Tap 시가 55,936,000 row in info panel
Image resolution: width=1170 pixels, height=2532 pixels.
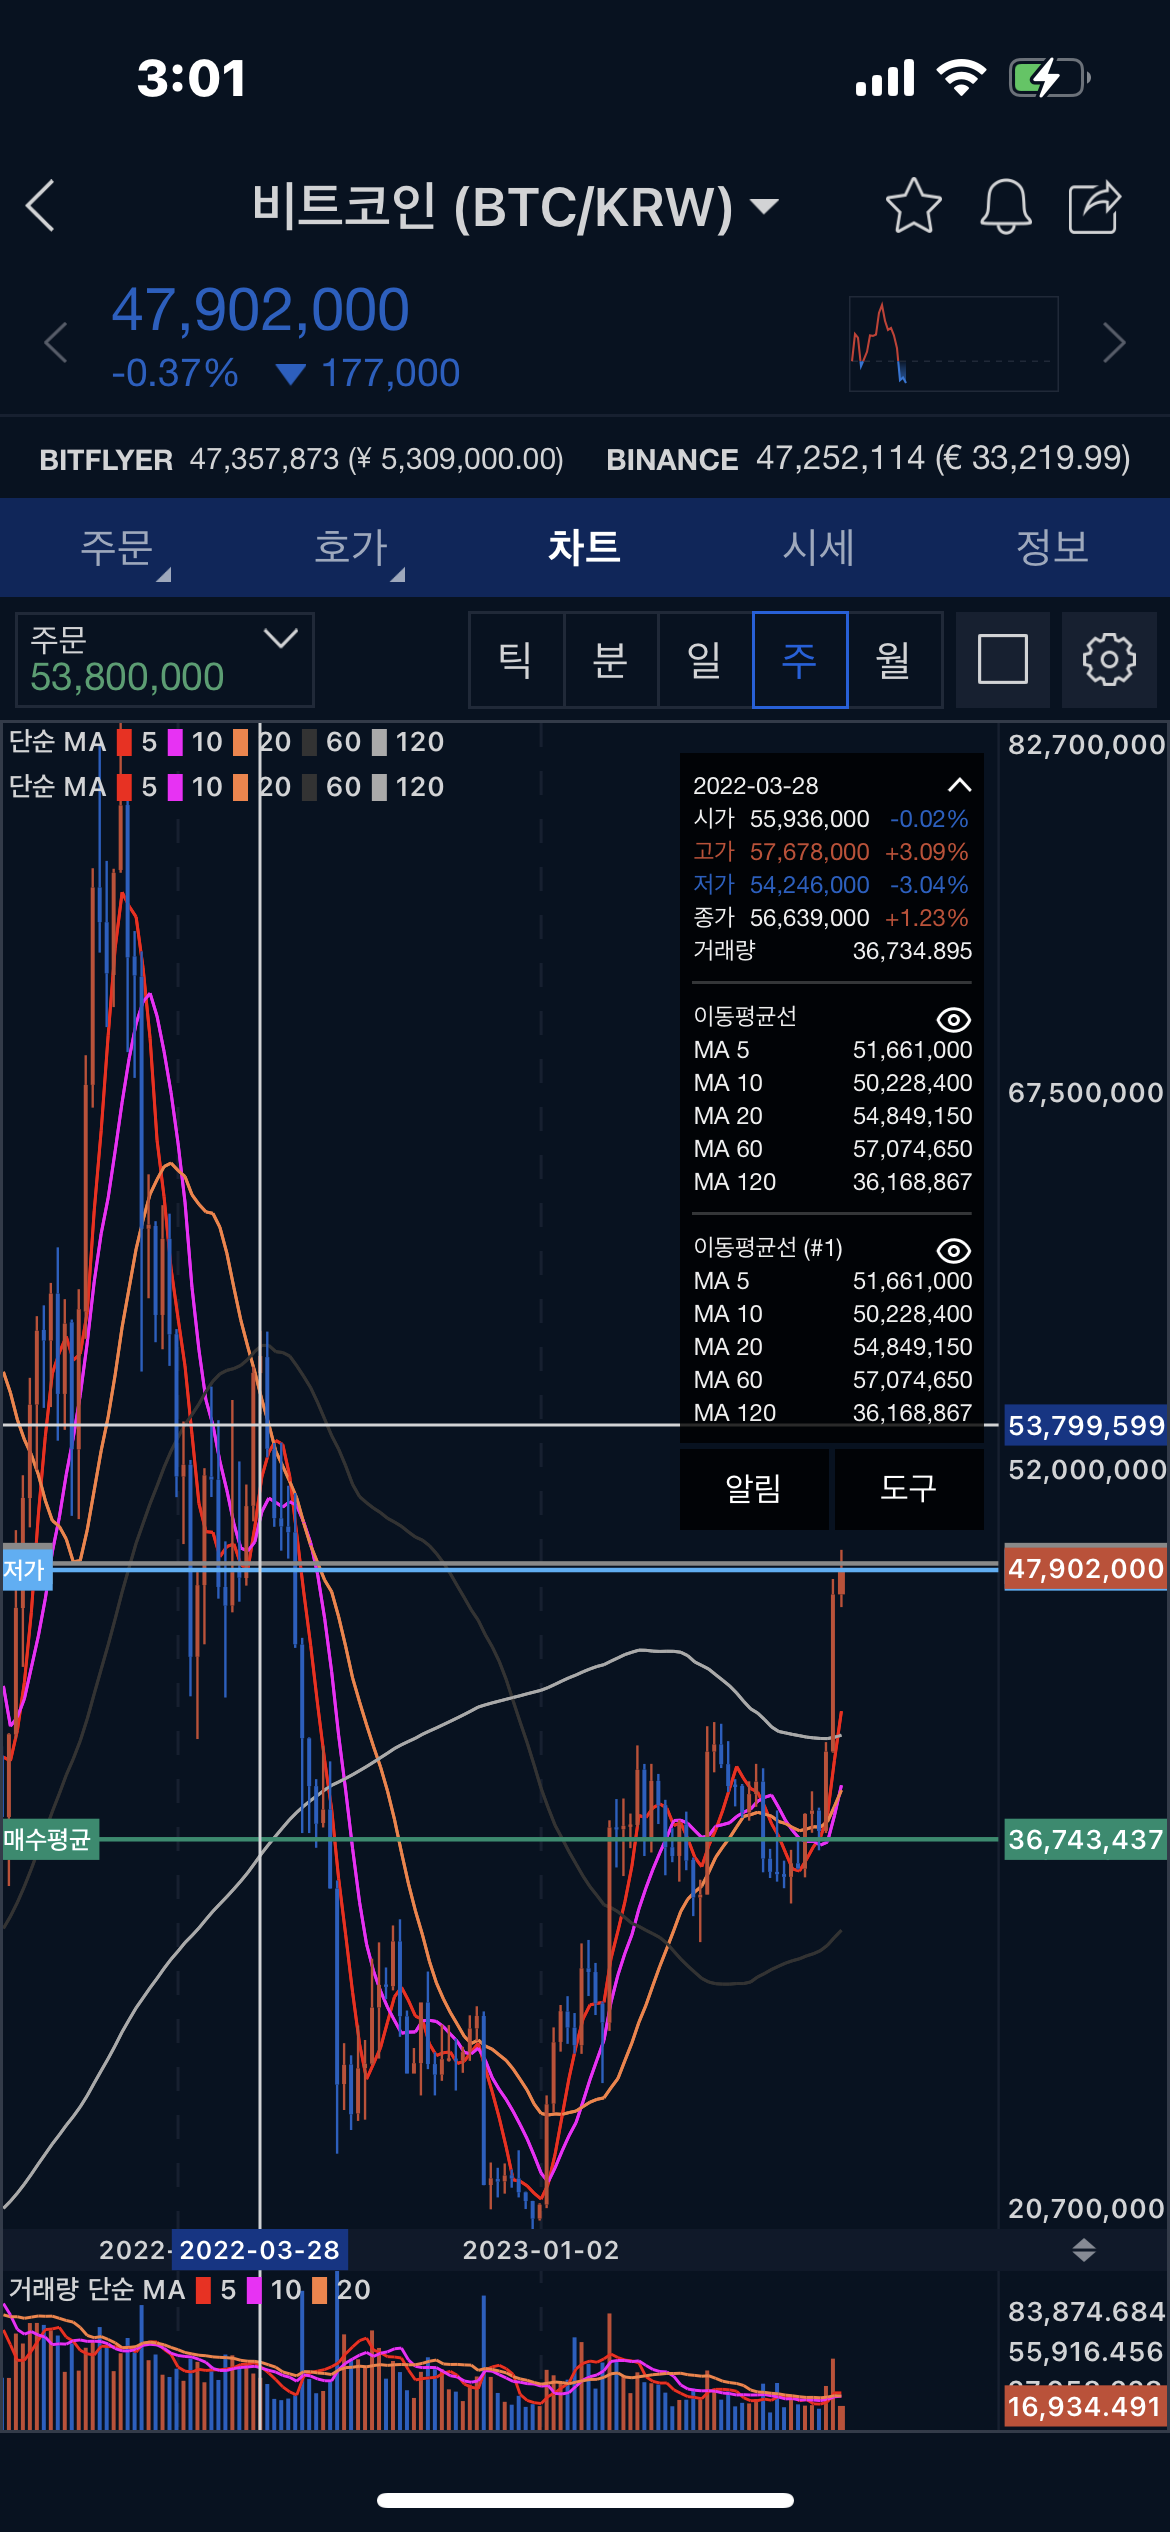tap(831, 819)
